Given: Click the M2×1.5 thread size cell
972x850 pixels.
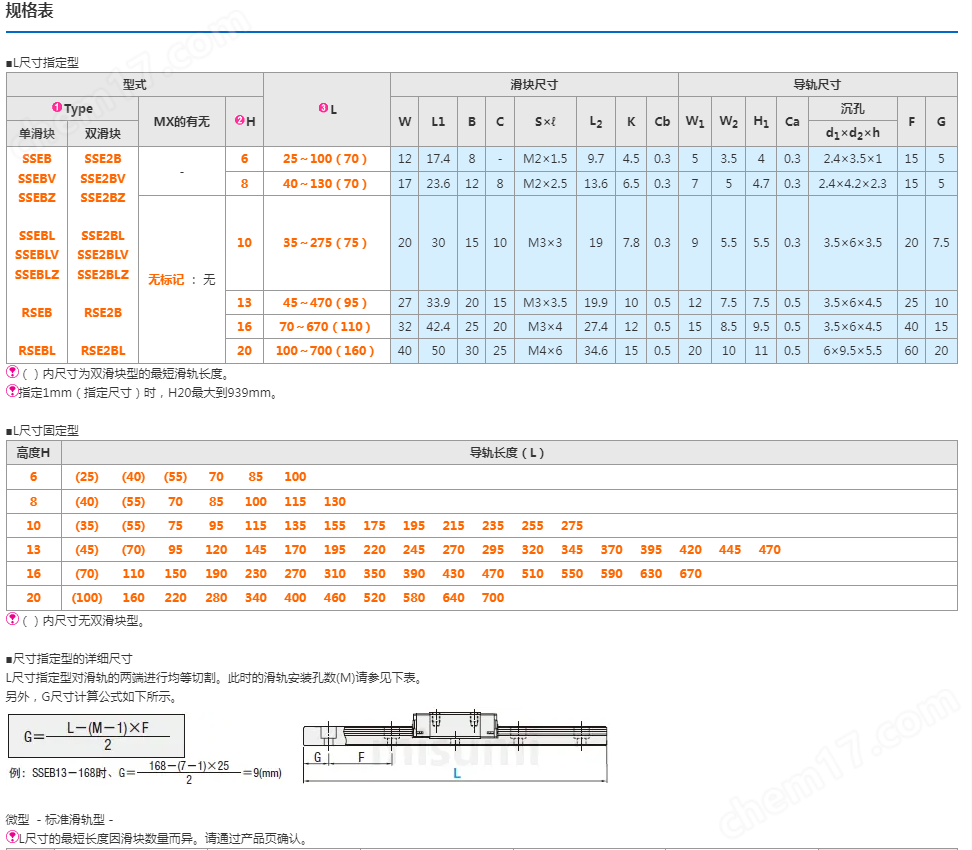Looking at the screenshot, I should pos(545,159).
